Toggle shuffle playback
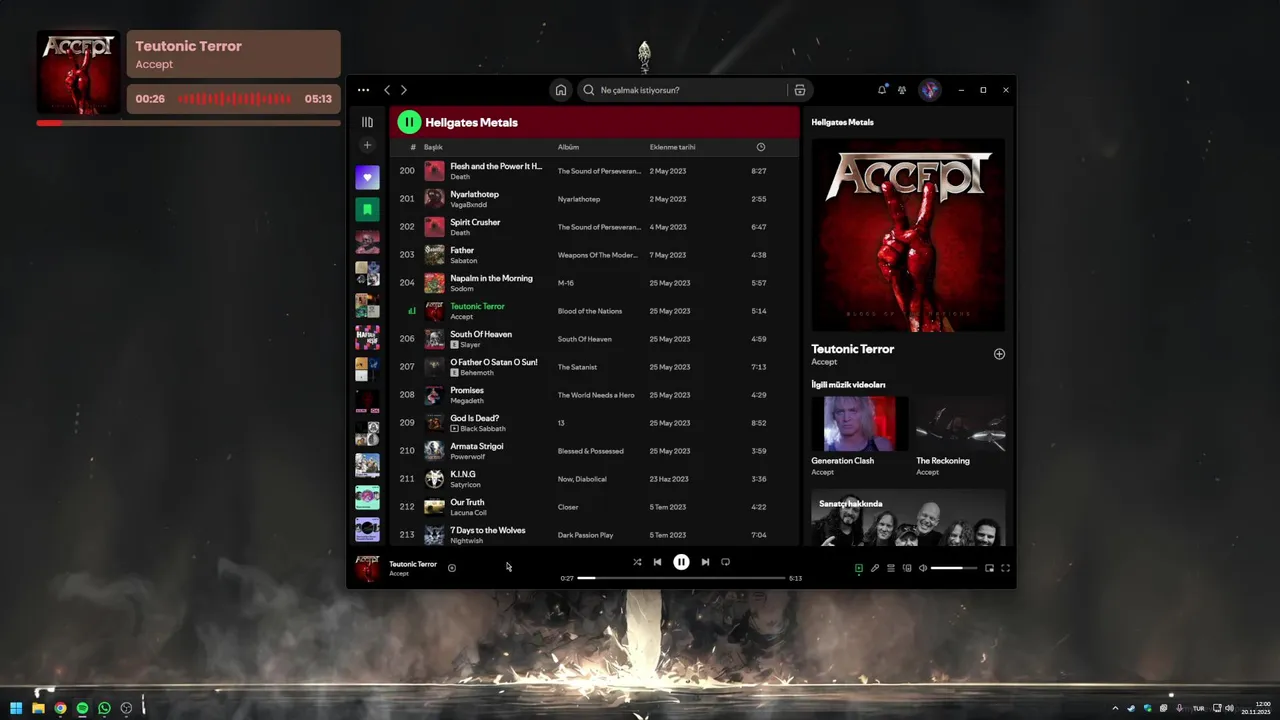Image resolution: width=1280 pixels, height=720 pixels. (x=637, y=562)
